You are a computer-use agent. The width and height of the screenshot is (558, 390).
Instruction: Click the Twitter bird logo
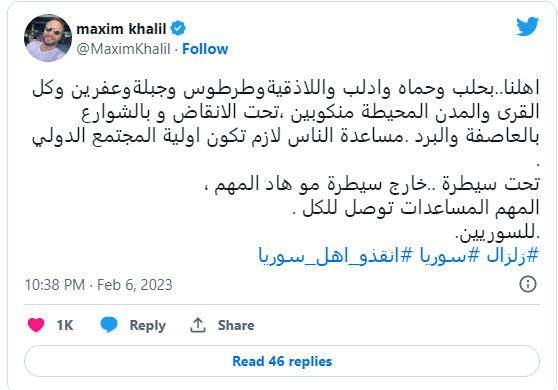pos(527,26)
